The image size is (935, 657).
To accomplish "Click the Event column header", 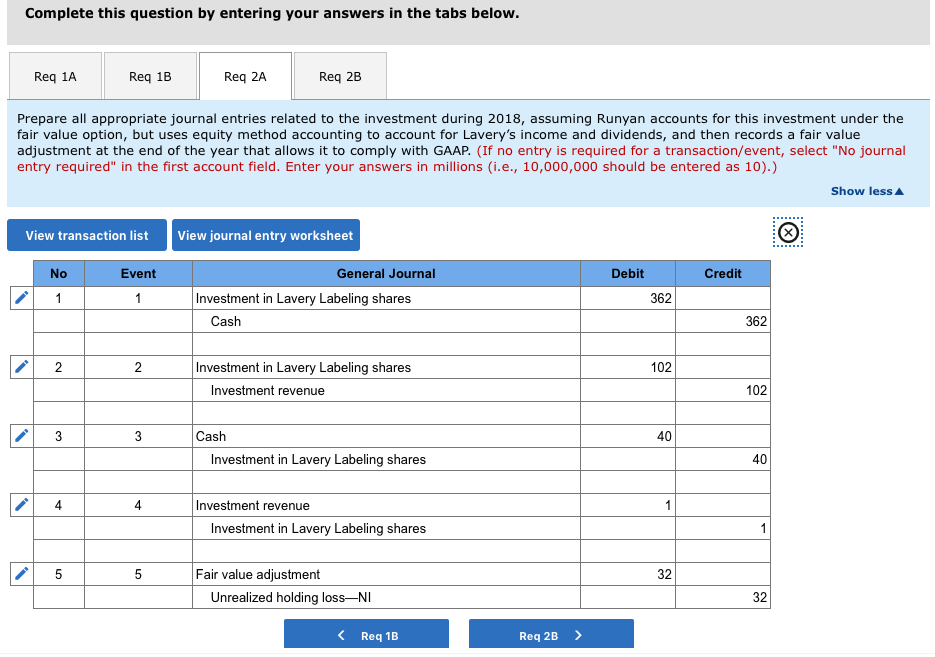I will (x=138, y=274).
